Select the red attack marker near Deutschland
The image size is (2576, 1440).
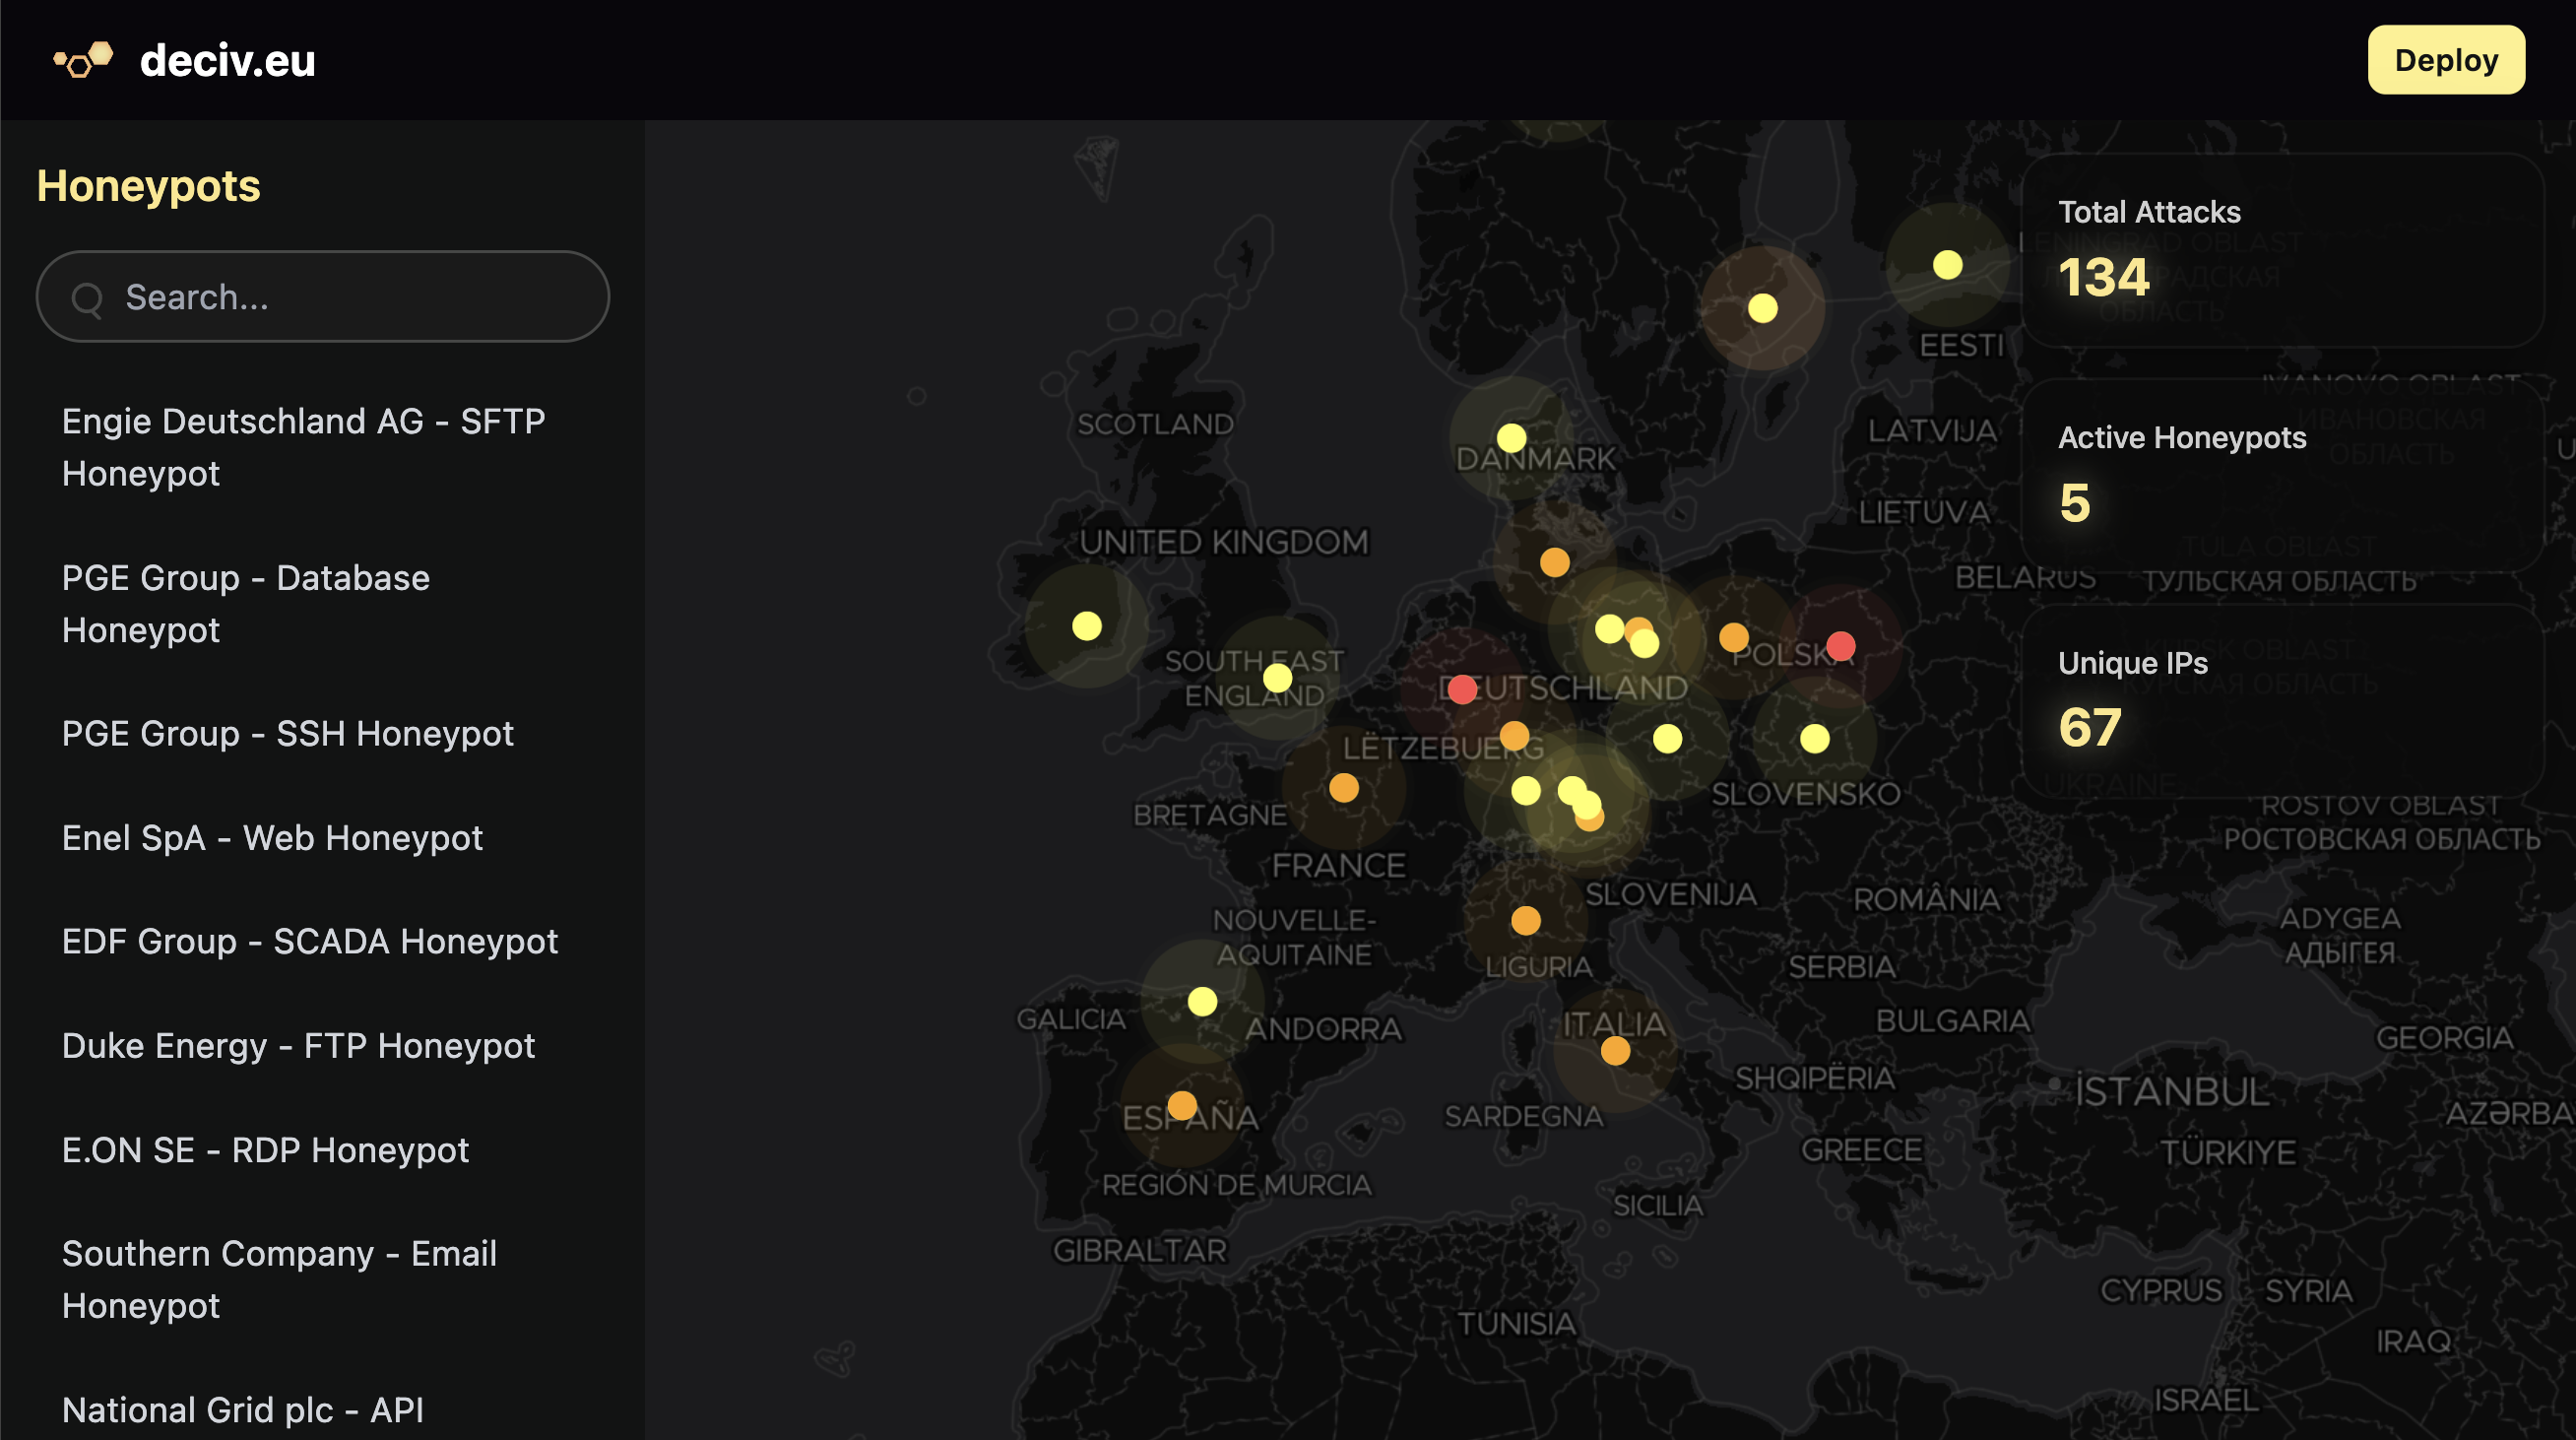coord(1461,689)
